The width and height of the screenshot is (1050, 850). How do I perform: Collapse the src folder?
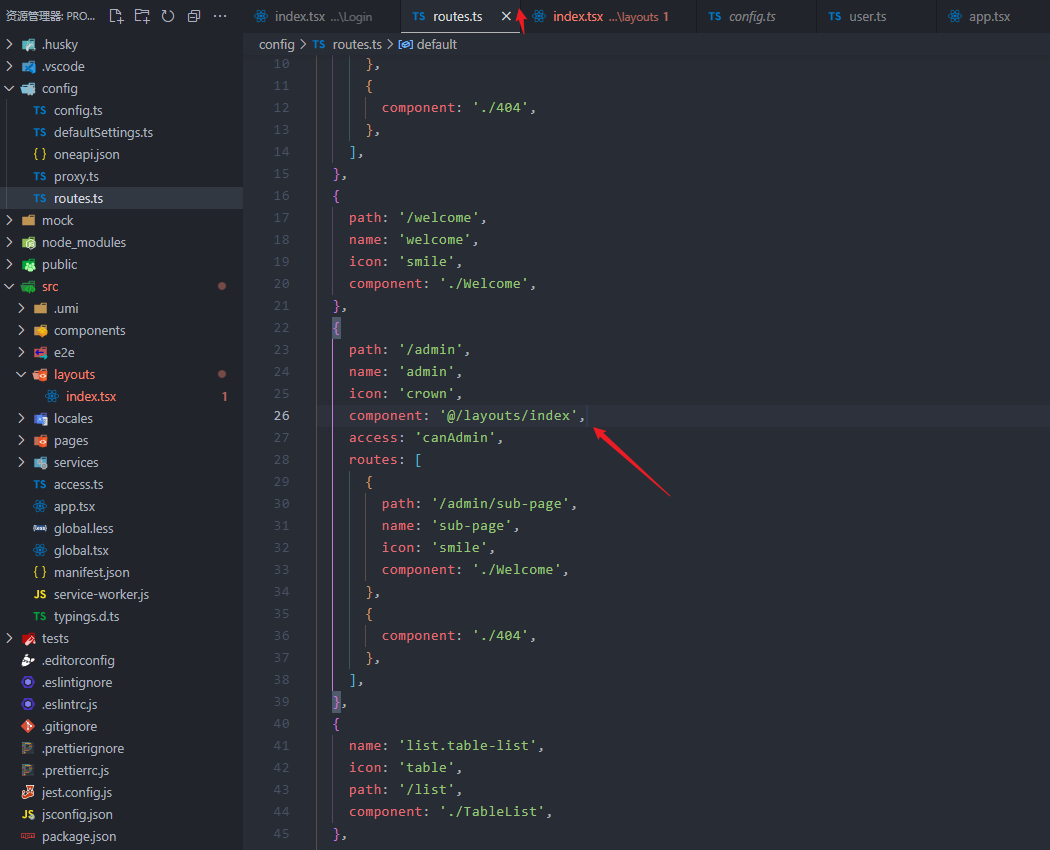[x=9, y=287]
